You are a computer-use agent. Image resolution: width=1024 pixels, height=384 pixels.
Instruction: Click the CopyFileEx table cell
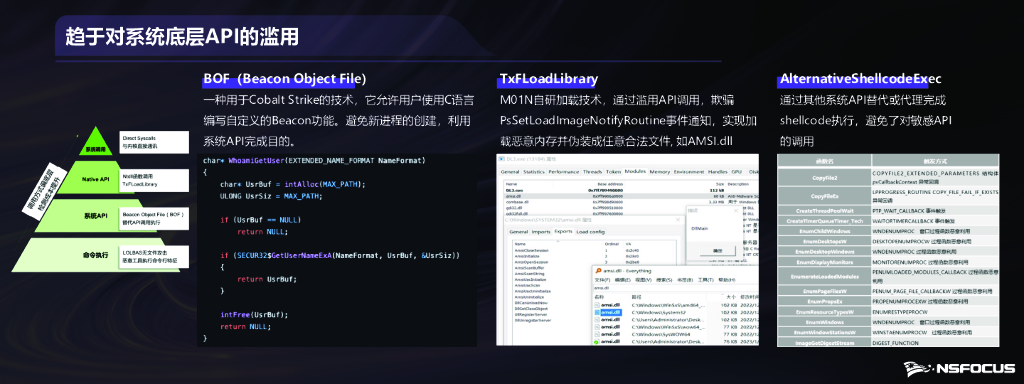pos(824,197)
